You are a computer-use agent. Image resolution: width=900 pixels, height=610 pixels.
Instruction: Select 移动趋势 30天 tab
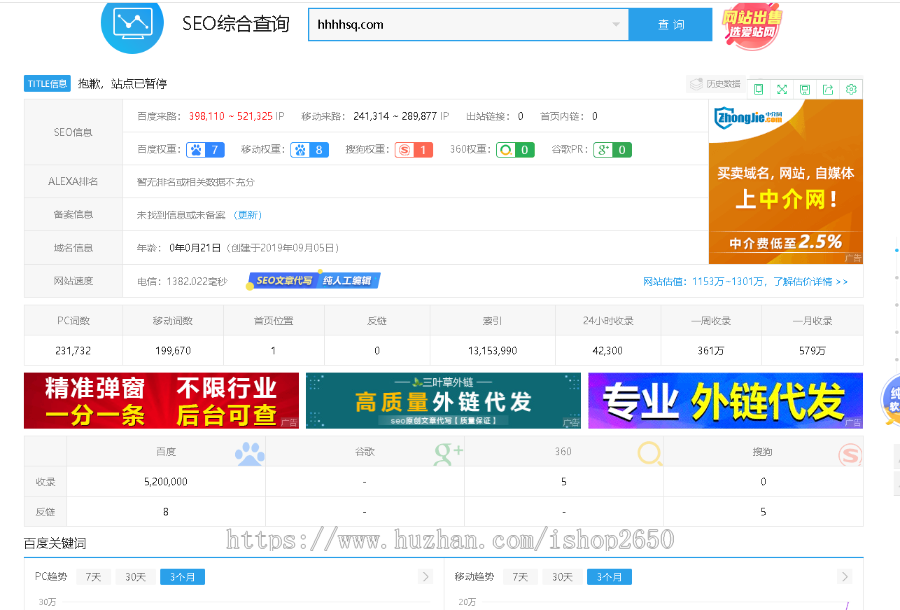click(x=562, y=577)
